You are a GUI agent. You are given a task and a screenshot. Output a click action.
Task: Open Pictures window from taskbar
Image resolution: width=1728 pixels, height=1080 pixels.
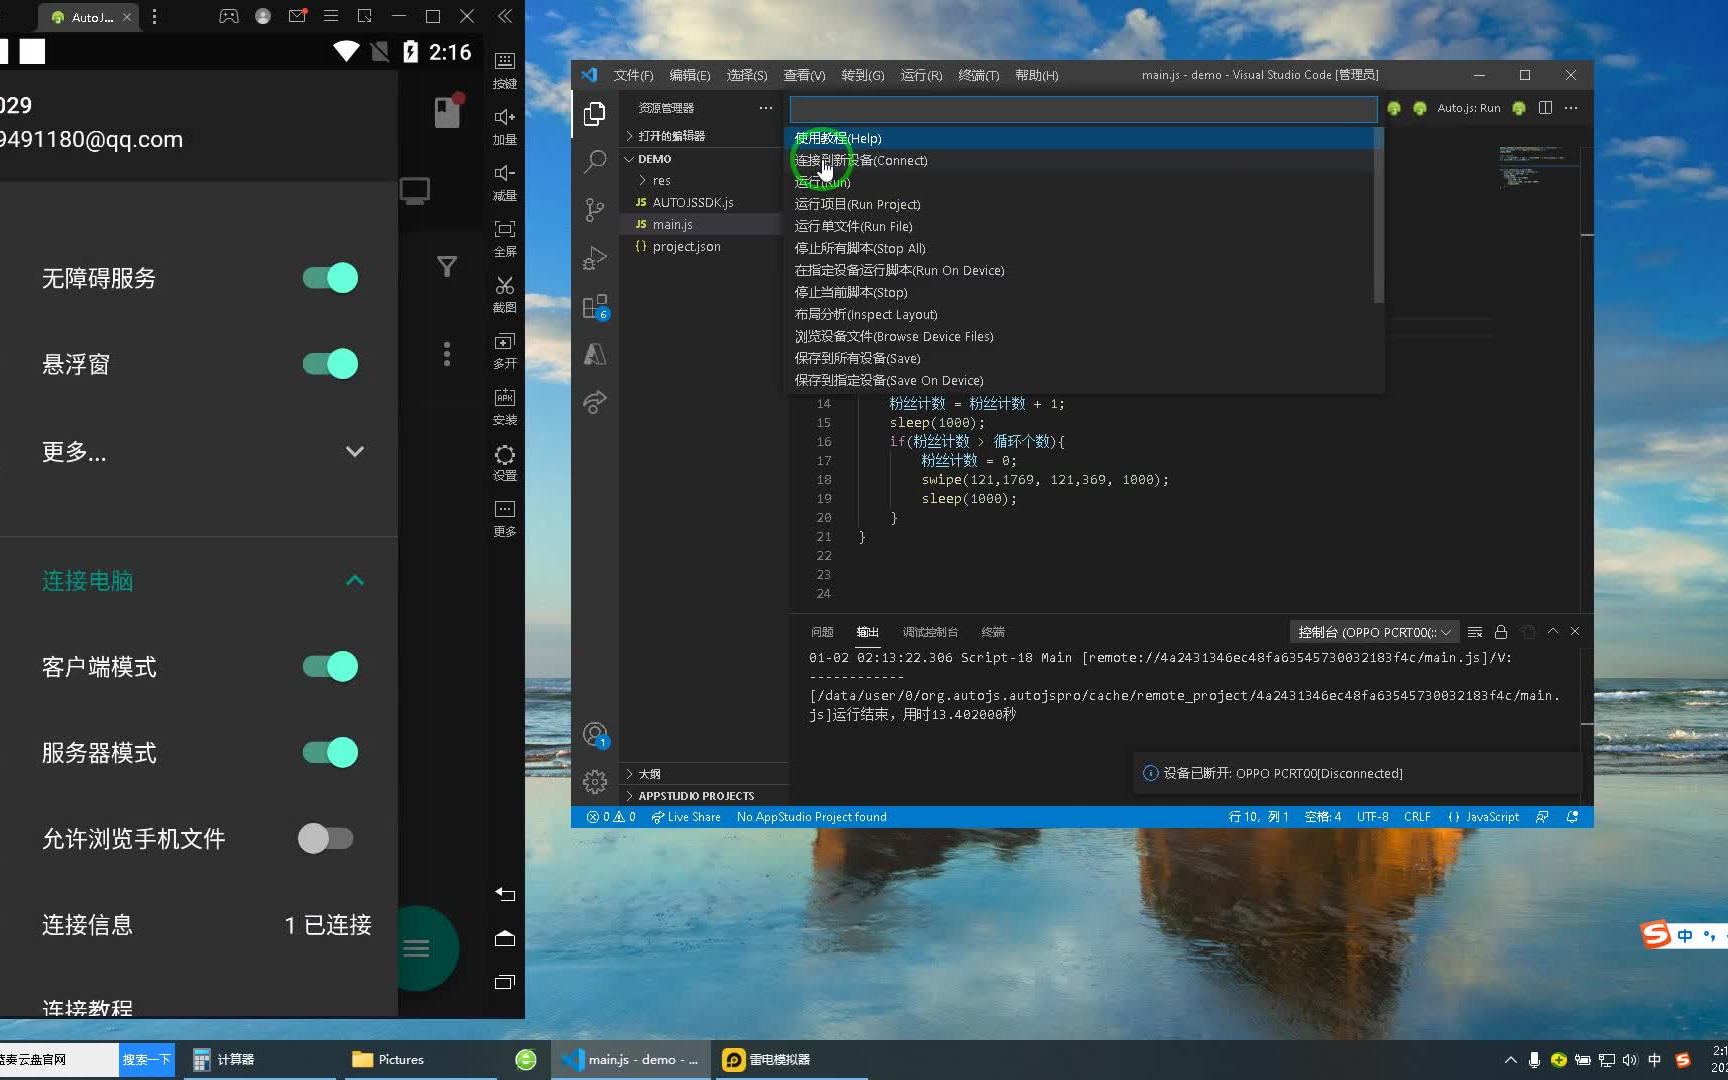421,1060
